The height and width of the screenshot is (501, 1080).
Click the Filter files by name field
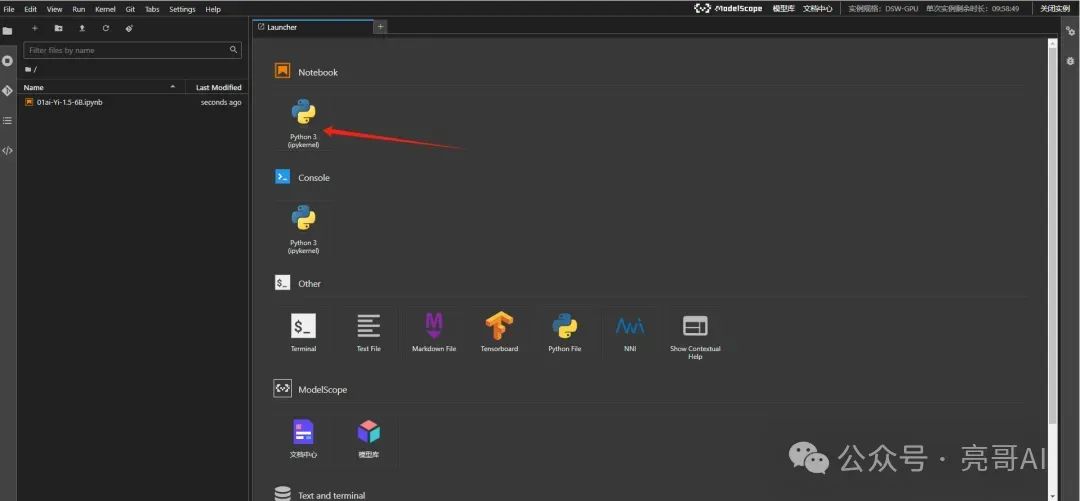(132, 50)
